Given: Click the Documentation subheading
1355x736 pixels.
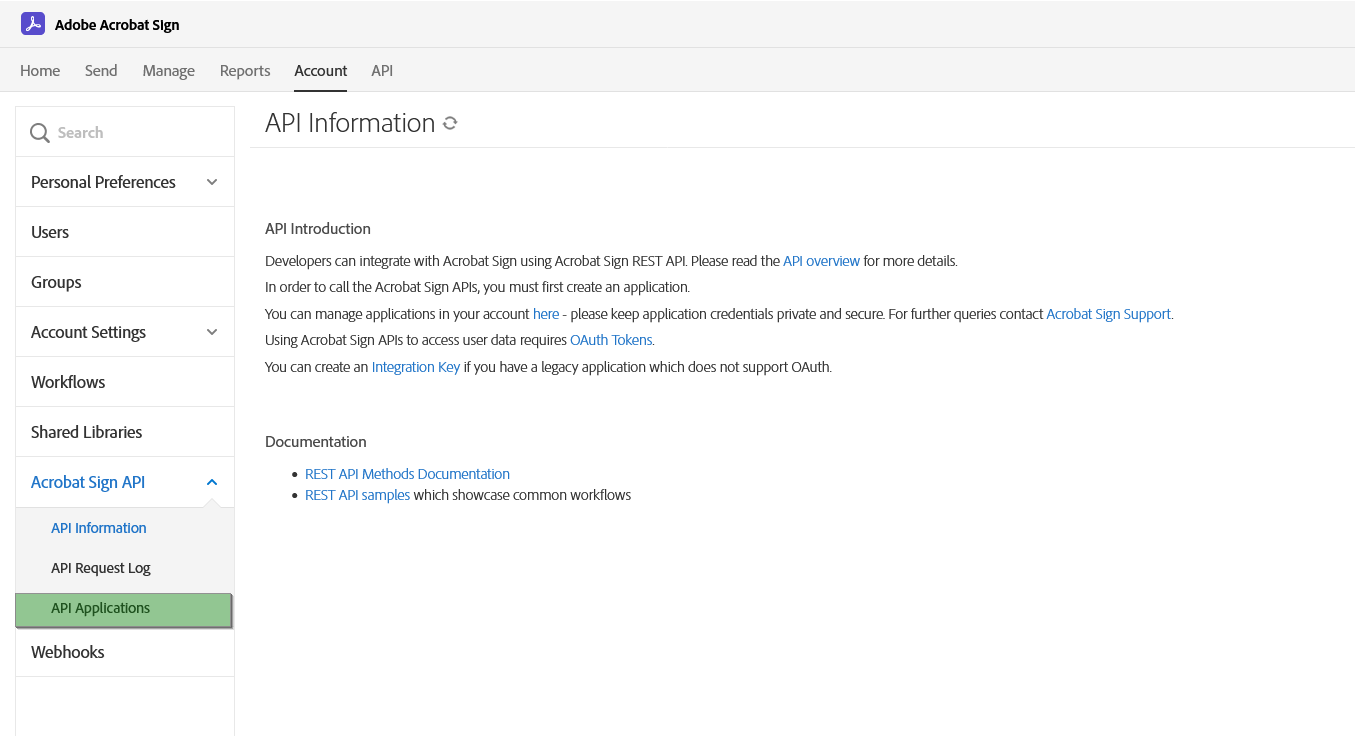Looking at the screenshot, I should [316, 442].
